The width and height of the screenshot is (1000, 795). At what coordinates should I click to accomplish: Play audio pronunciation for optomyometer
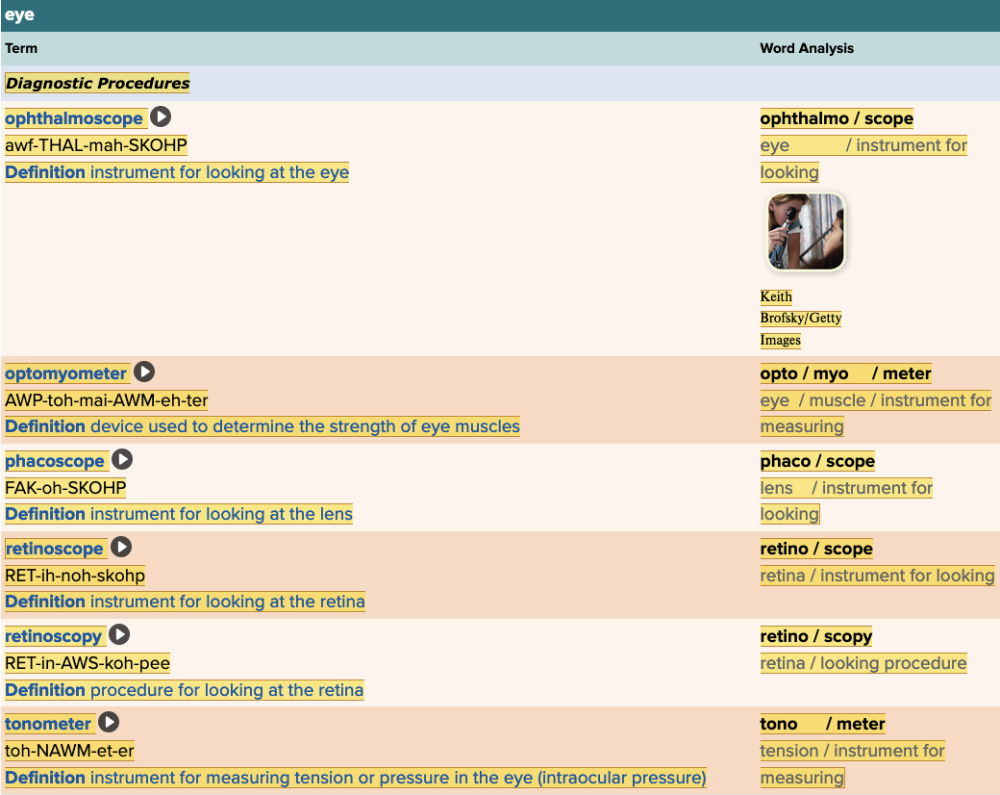pos(144,373)
